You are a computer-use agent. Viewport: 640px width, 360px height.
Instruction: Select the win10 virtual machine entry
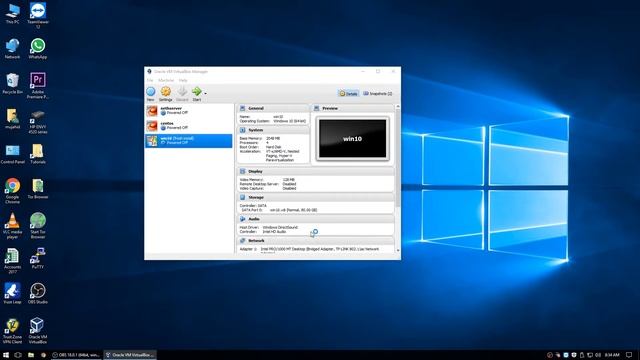pos(189,141)
